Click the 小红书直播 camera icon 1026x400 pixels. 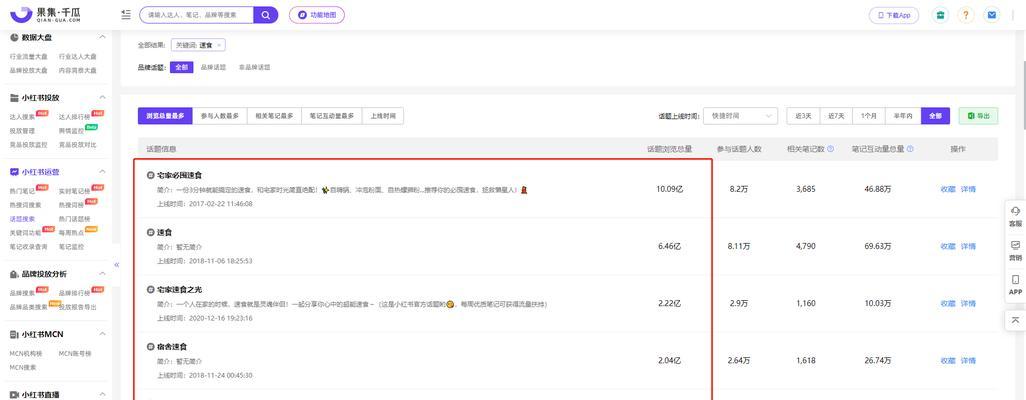14,395
